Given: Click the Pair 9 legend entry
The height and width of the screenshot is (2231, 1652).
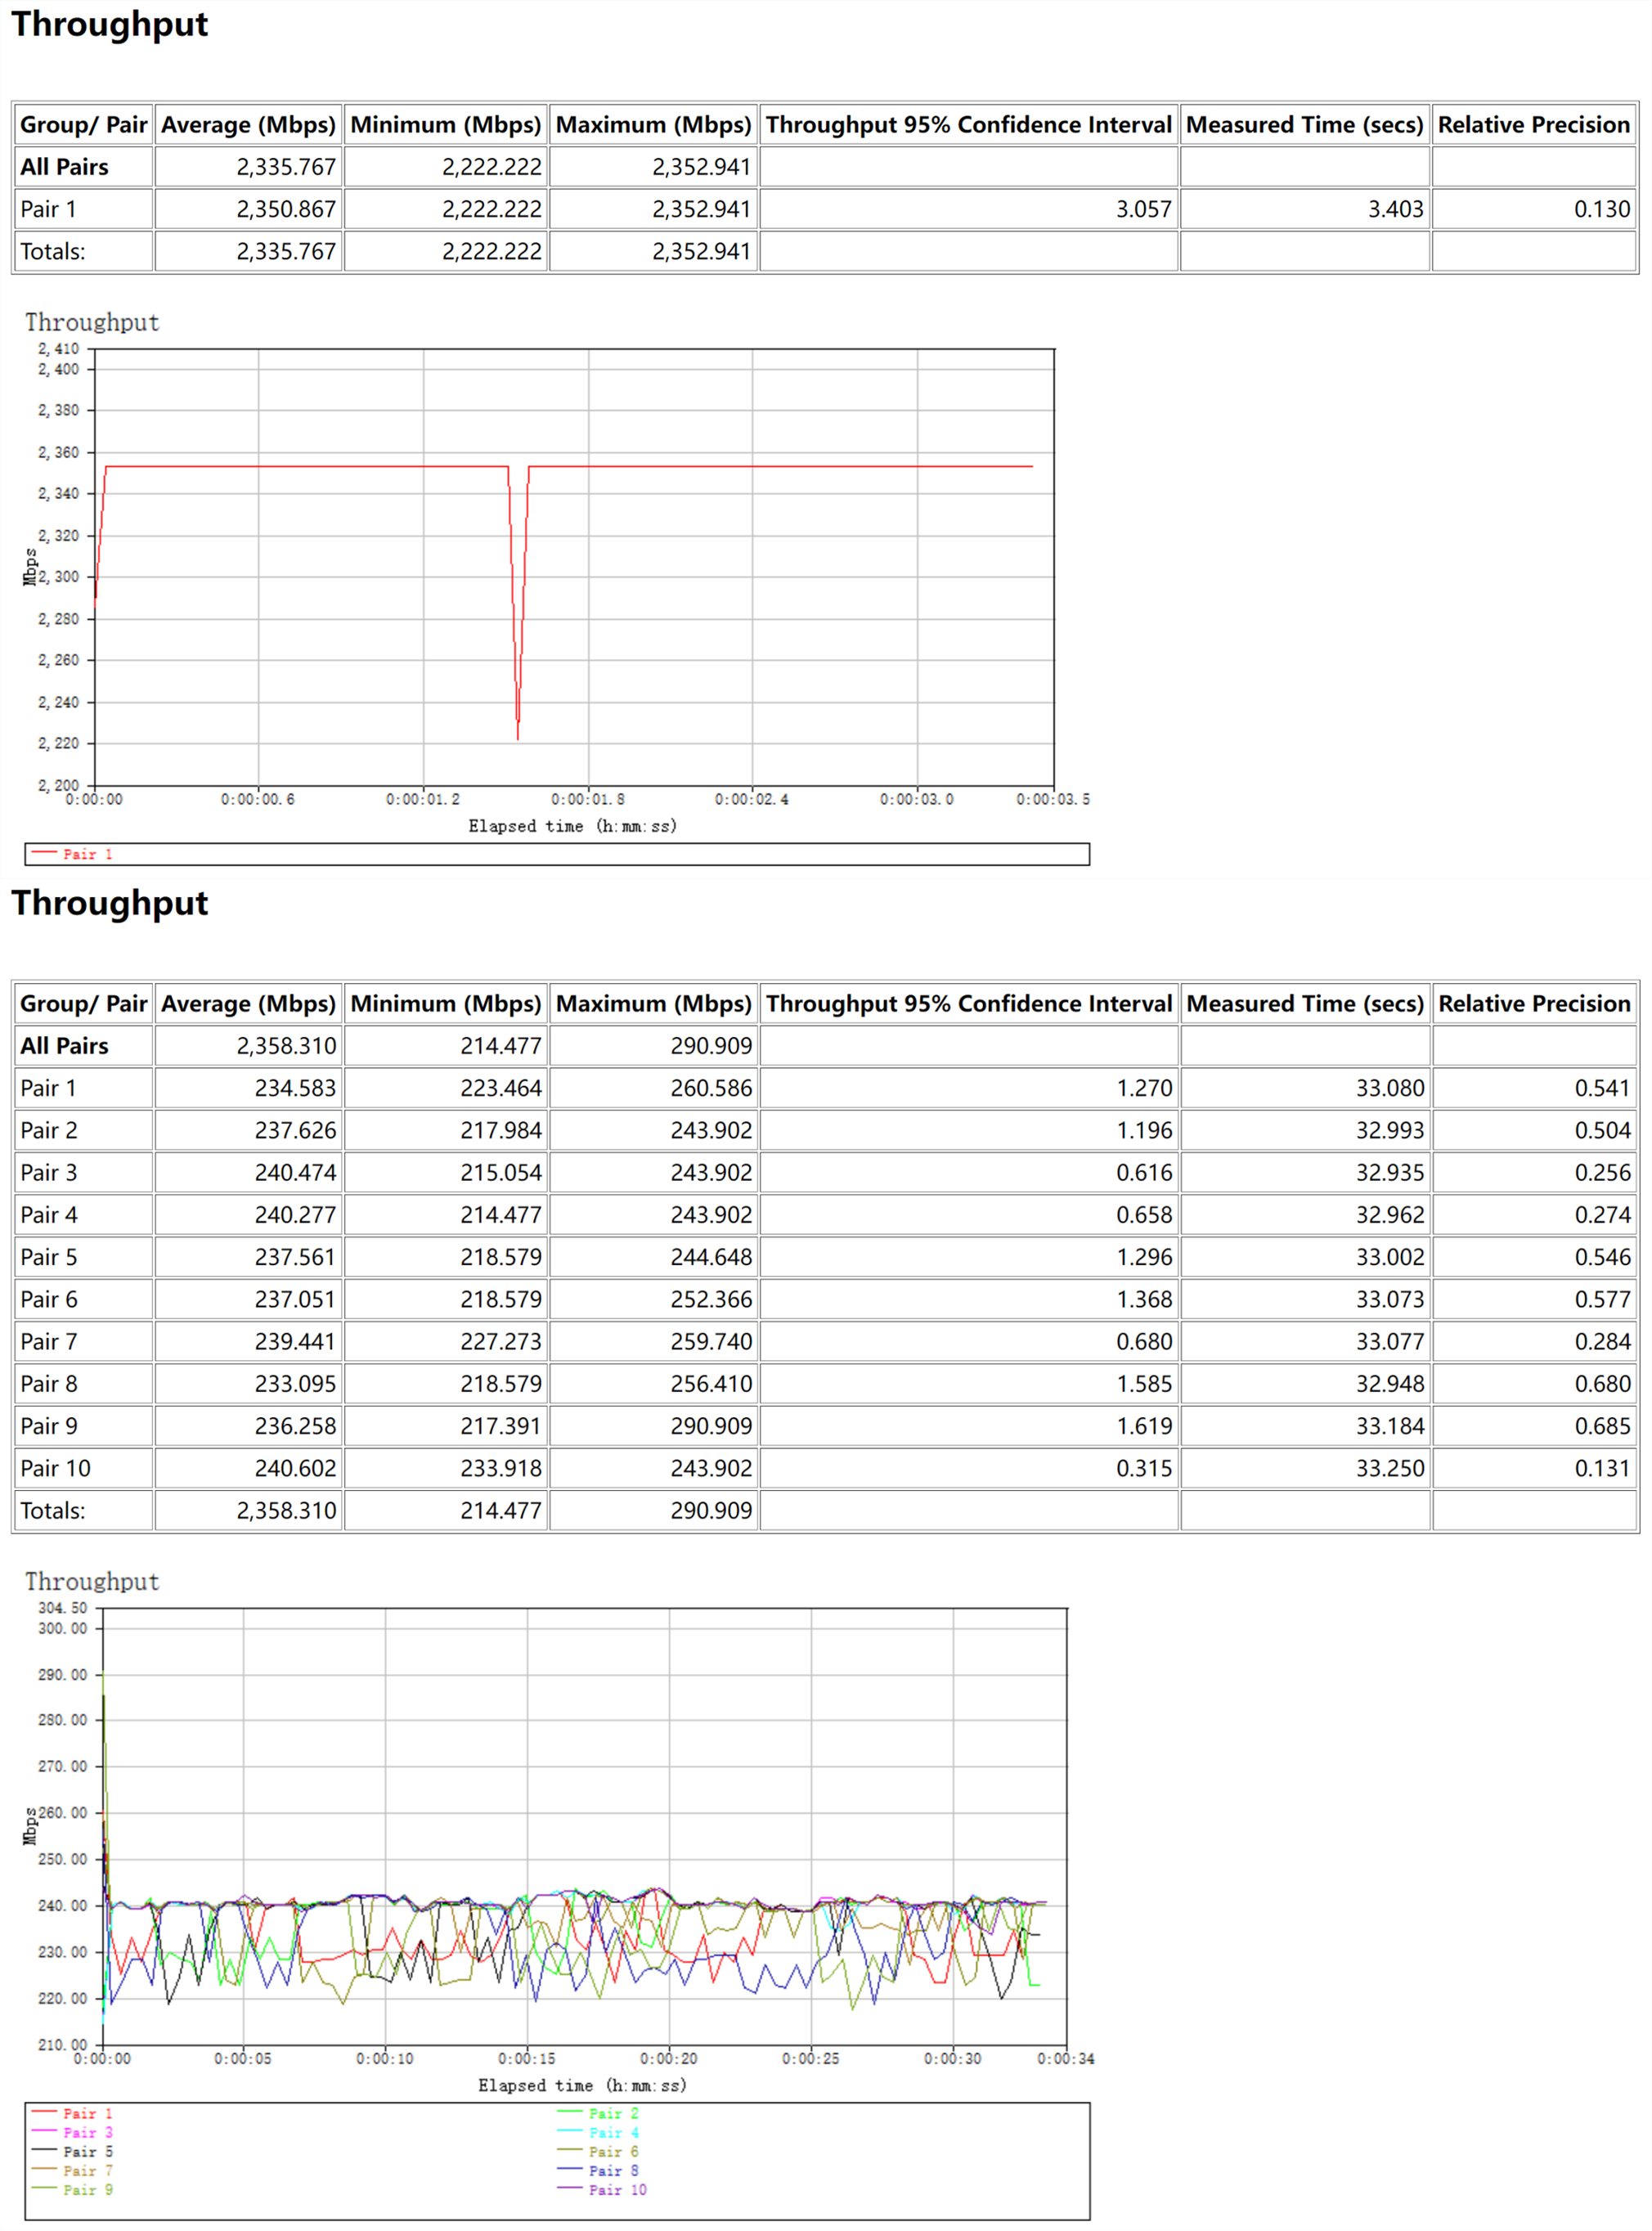Looking at the screenshot, I should click(x=88, y=2189).
